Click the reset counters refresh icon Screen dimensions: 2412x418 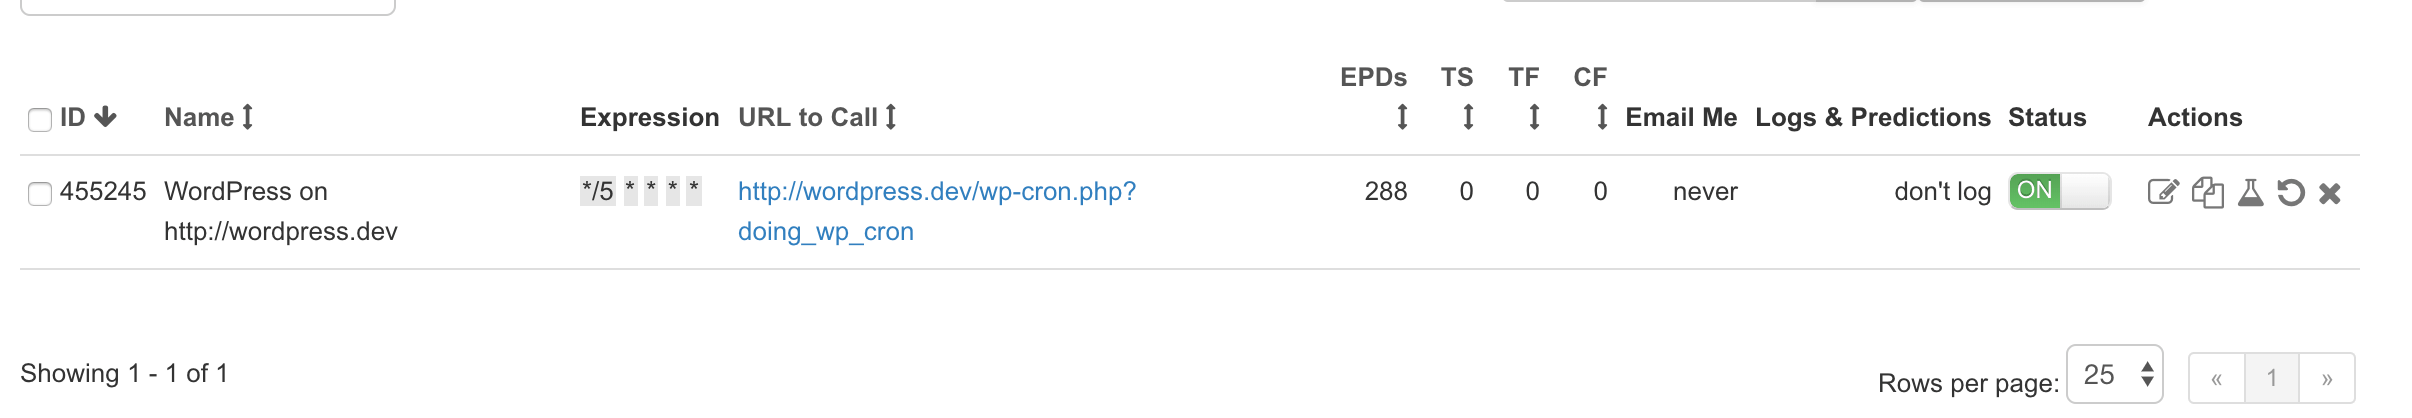click(2290, 192)
